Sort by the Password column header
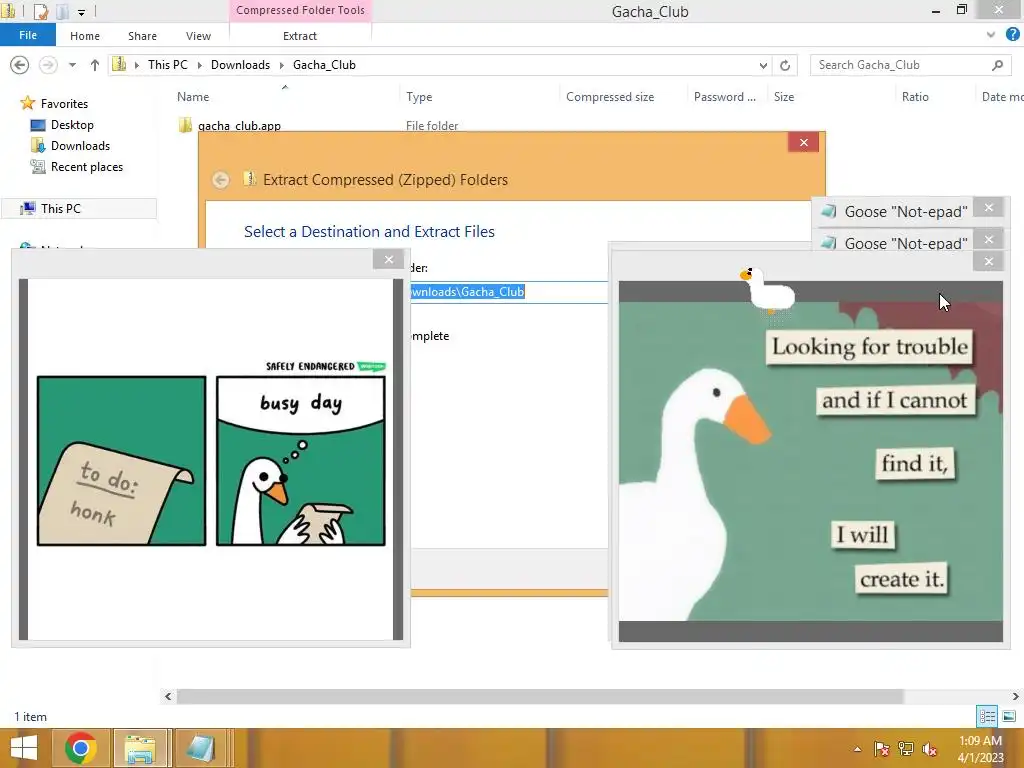This screenshot has height=768, width=1024. [x=724, y=97]
